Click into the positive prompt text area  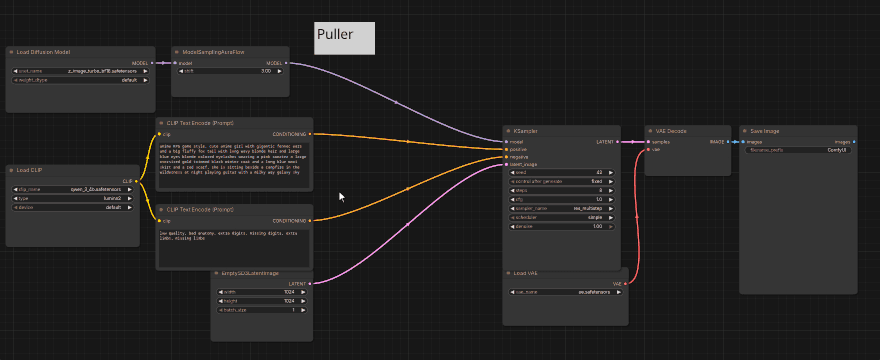tap(234, 165)
